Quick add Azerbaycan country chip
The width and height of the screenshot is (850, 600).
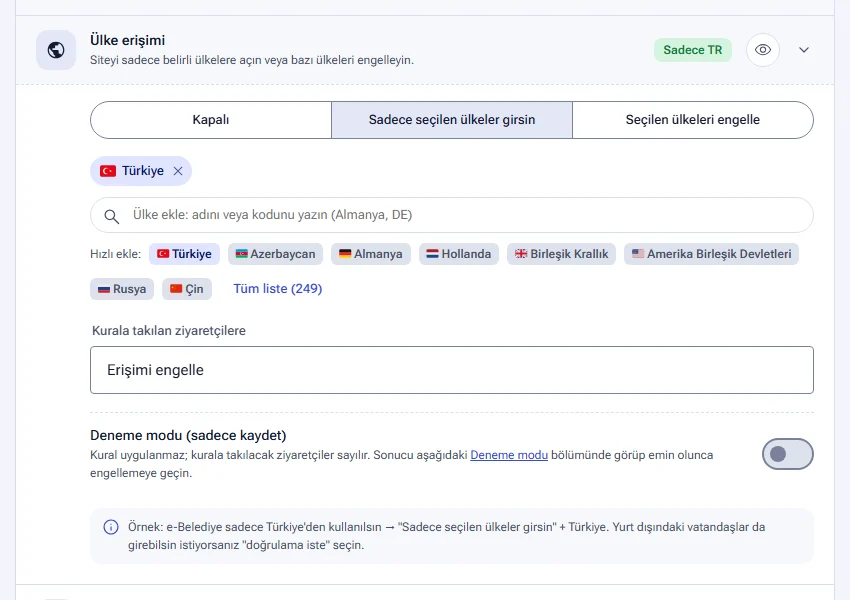click(275, 254)
